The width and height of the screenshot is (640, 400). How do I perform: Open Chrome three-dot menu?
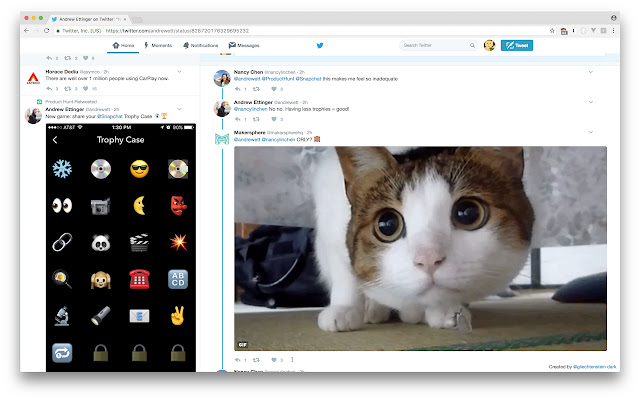[613, 31]
